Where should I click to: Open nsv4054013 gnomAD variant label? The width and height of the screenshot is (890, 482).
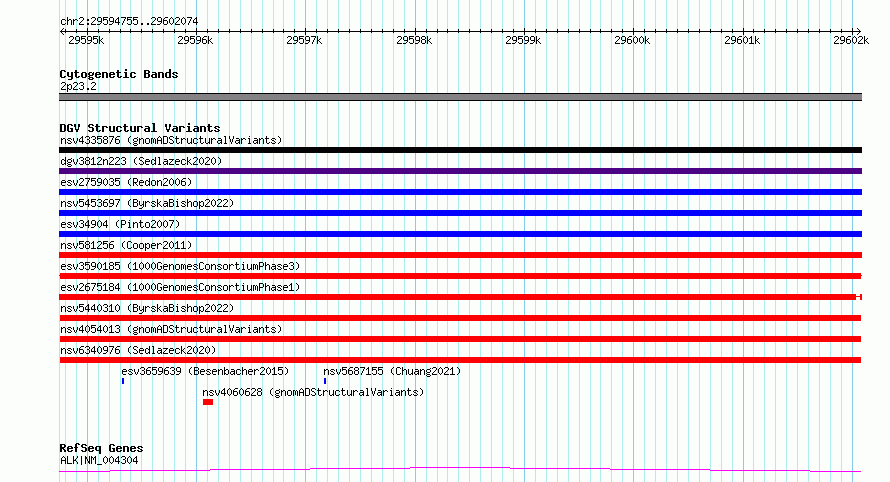[x=171, y=329]
